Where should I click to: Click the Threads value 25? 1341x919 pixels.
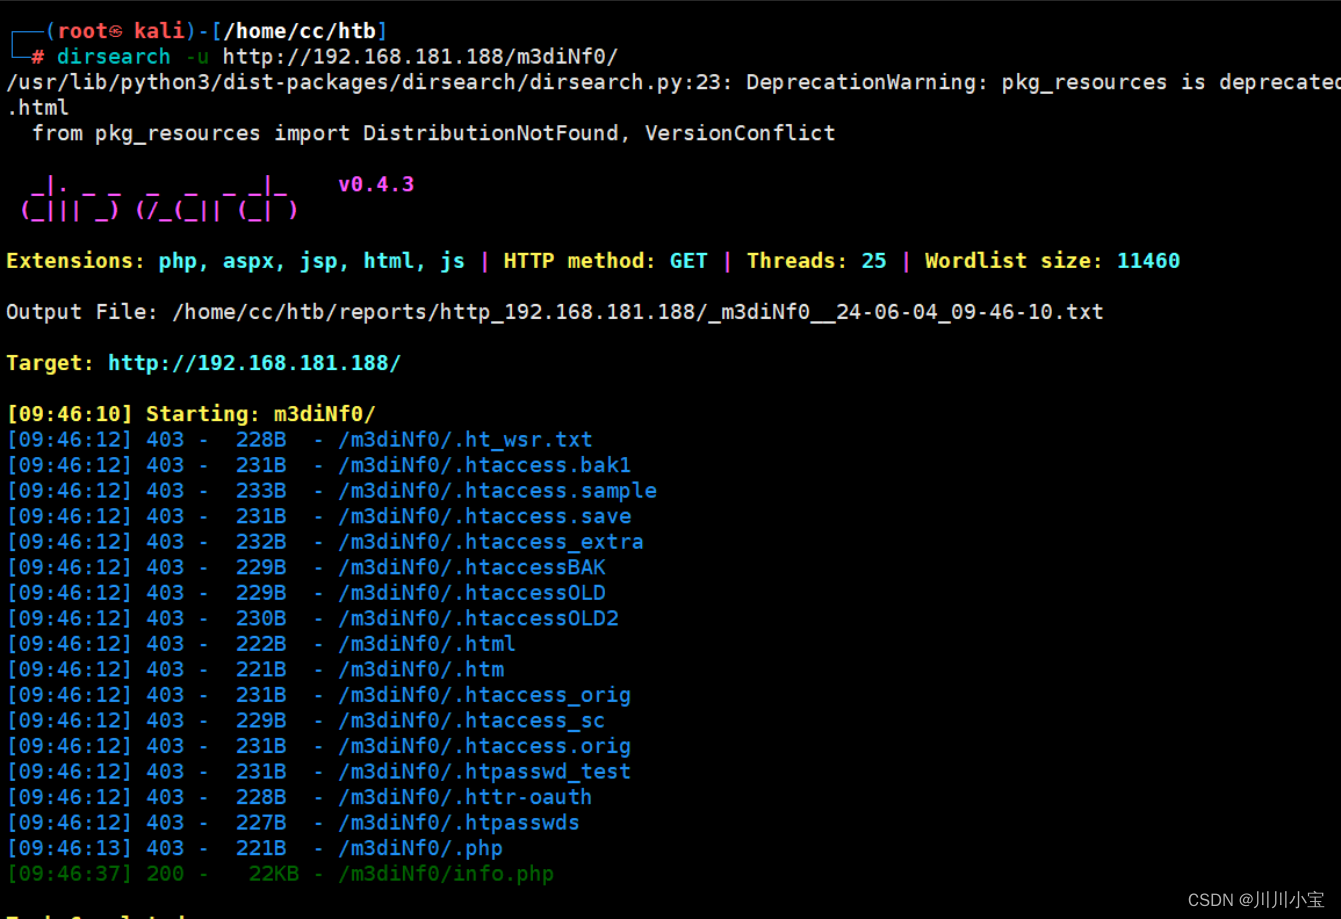(874, 261)
